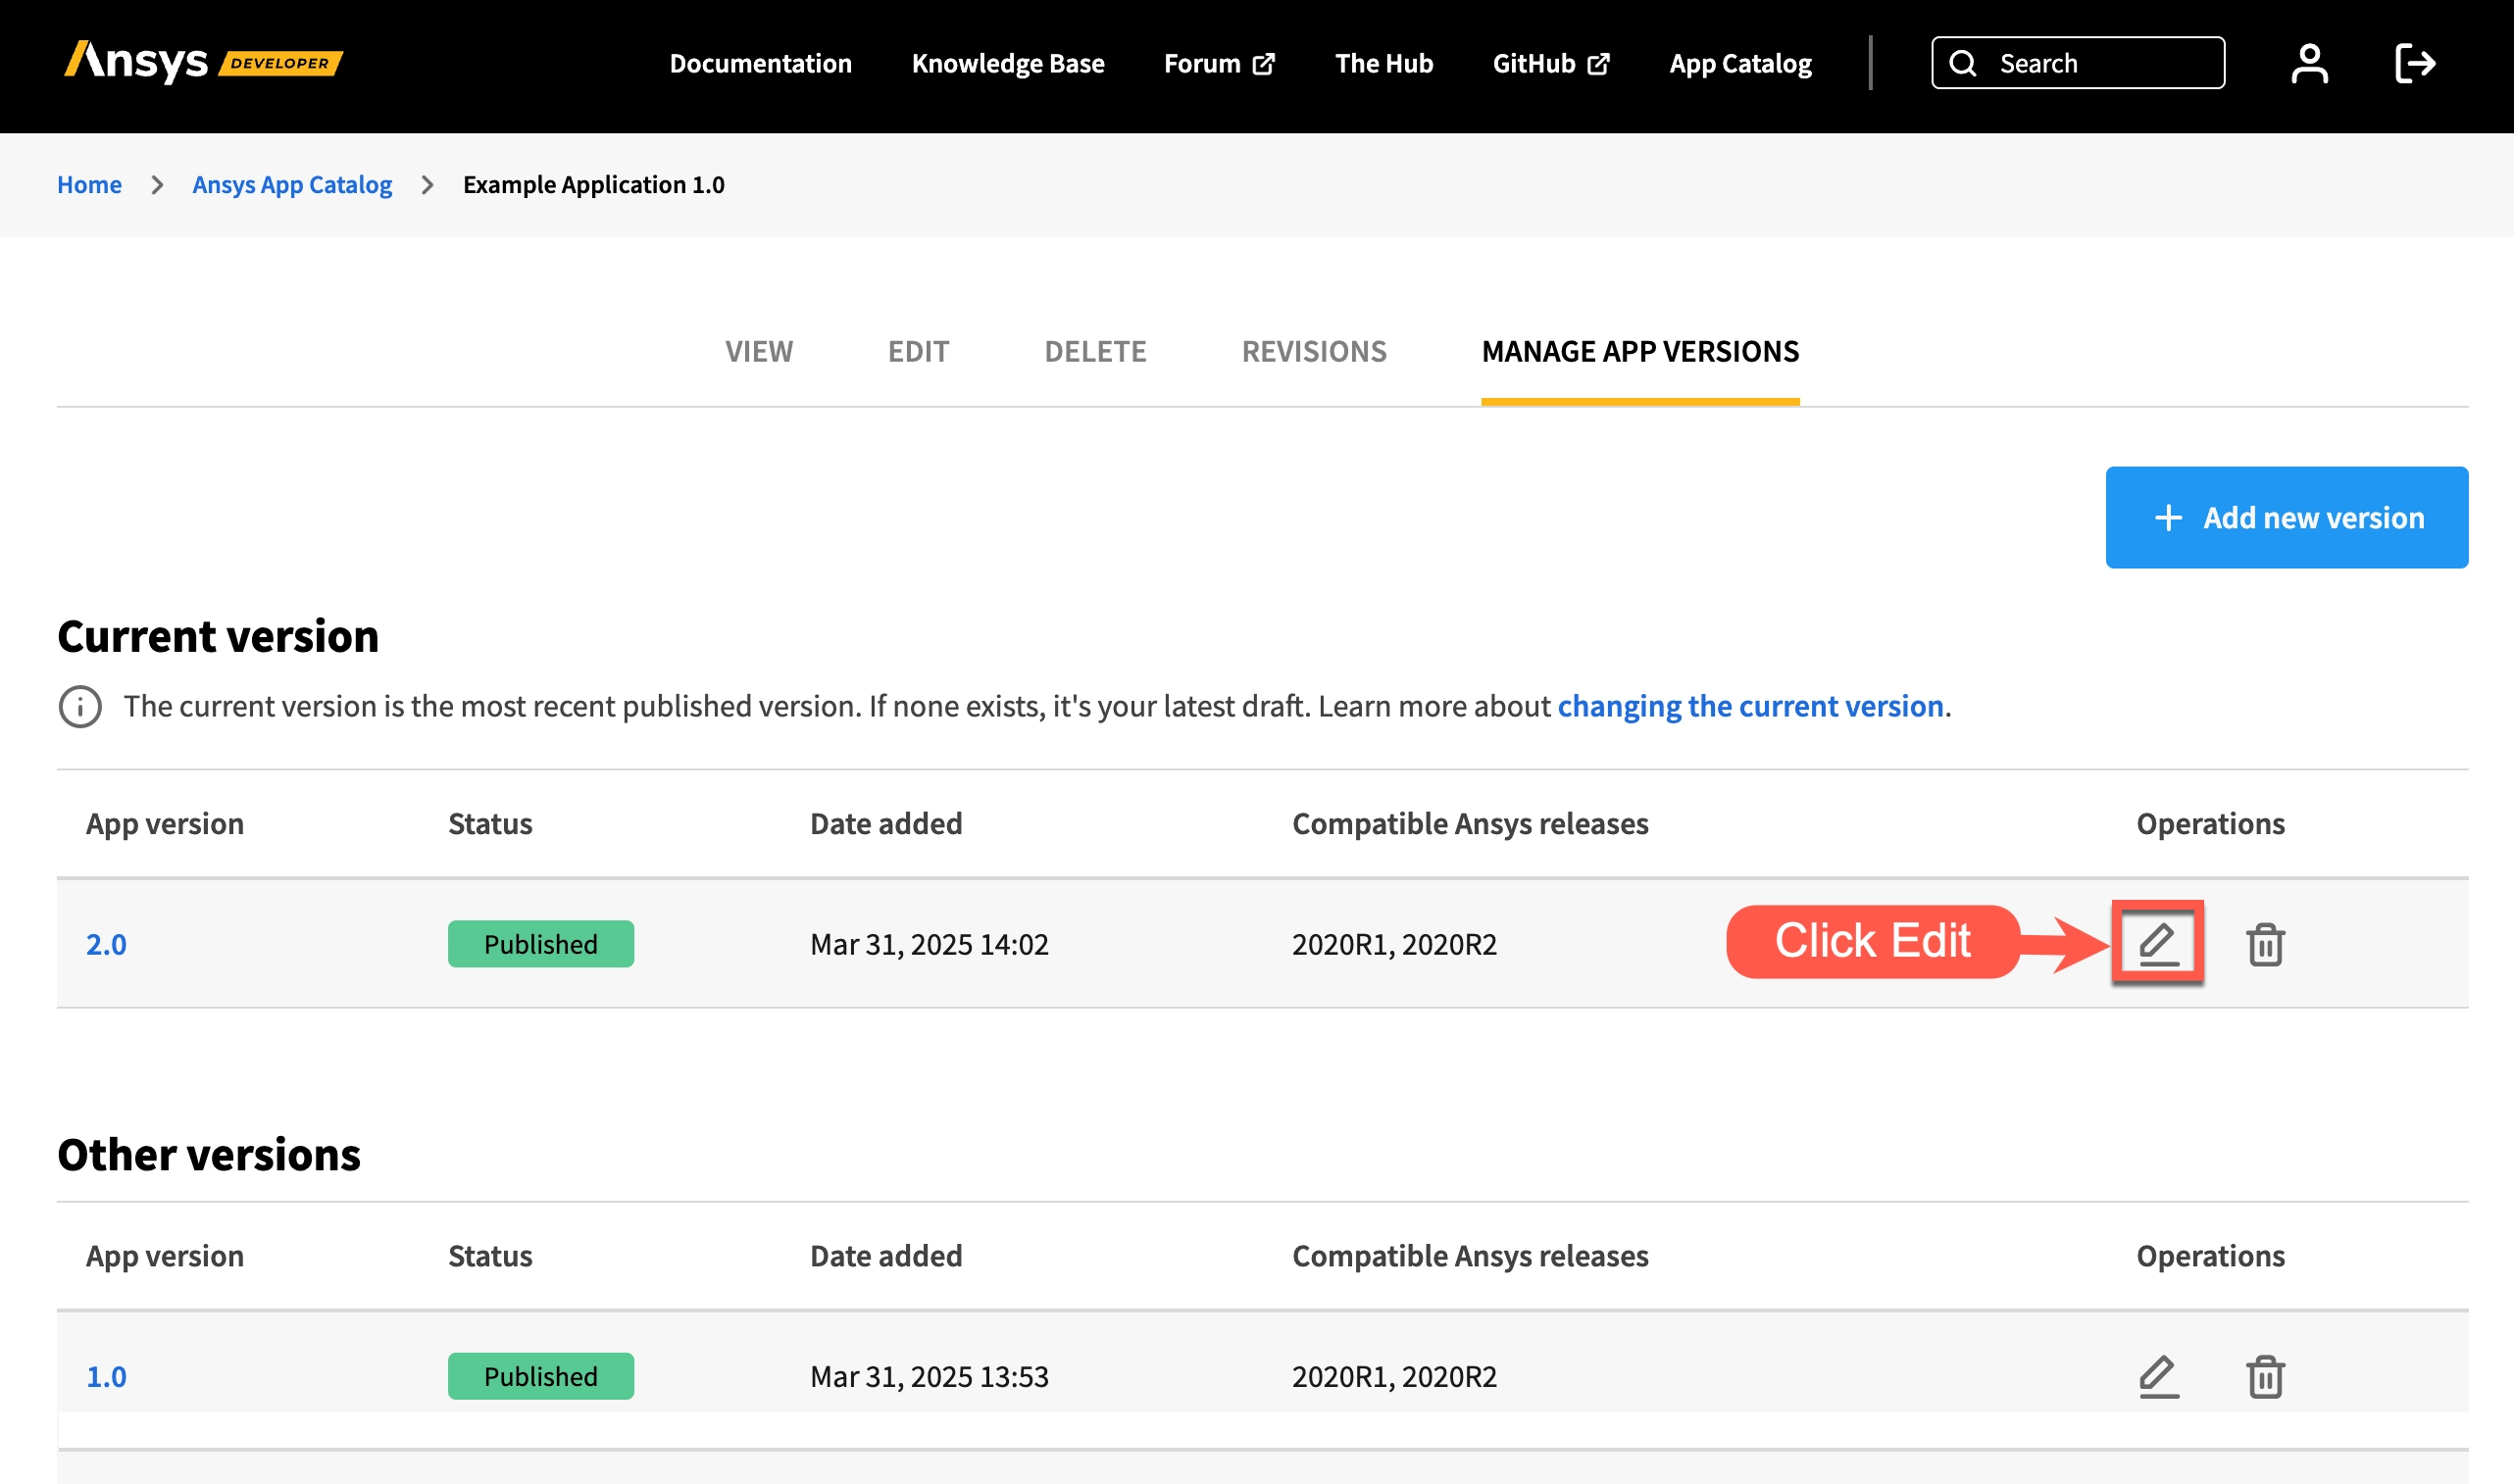2514x1484 pixels.
Task: Click date 'Mar 31, 2025 13:53'
Action: click(929, 1377)
